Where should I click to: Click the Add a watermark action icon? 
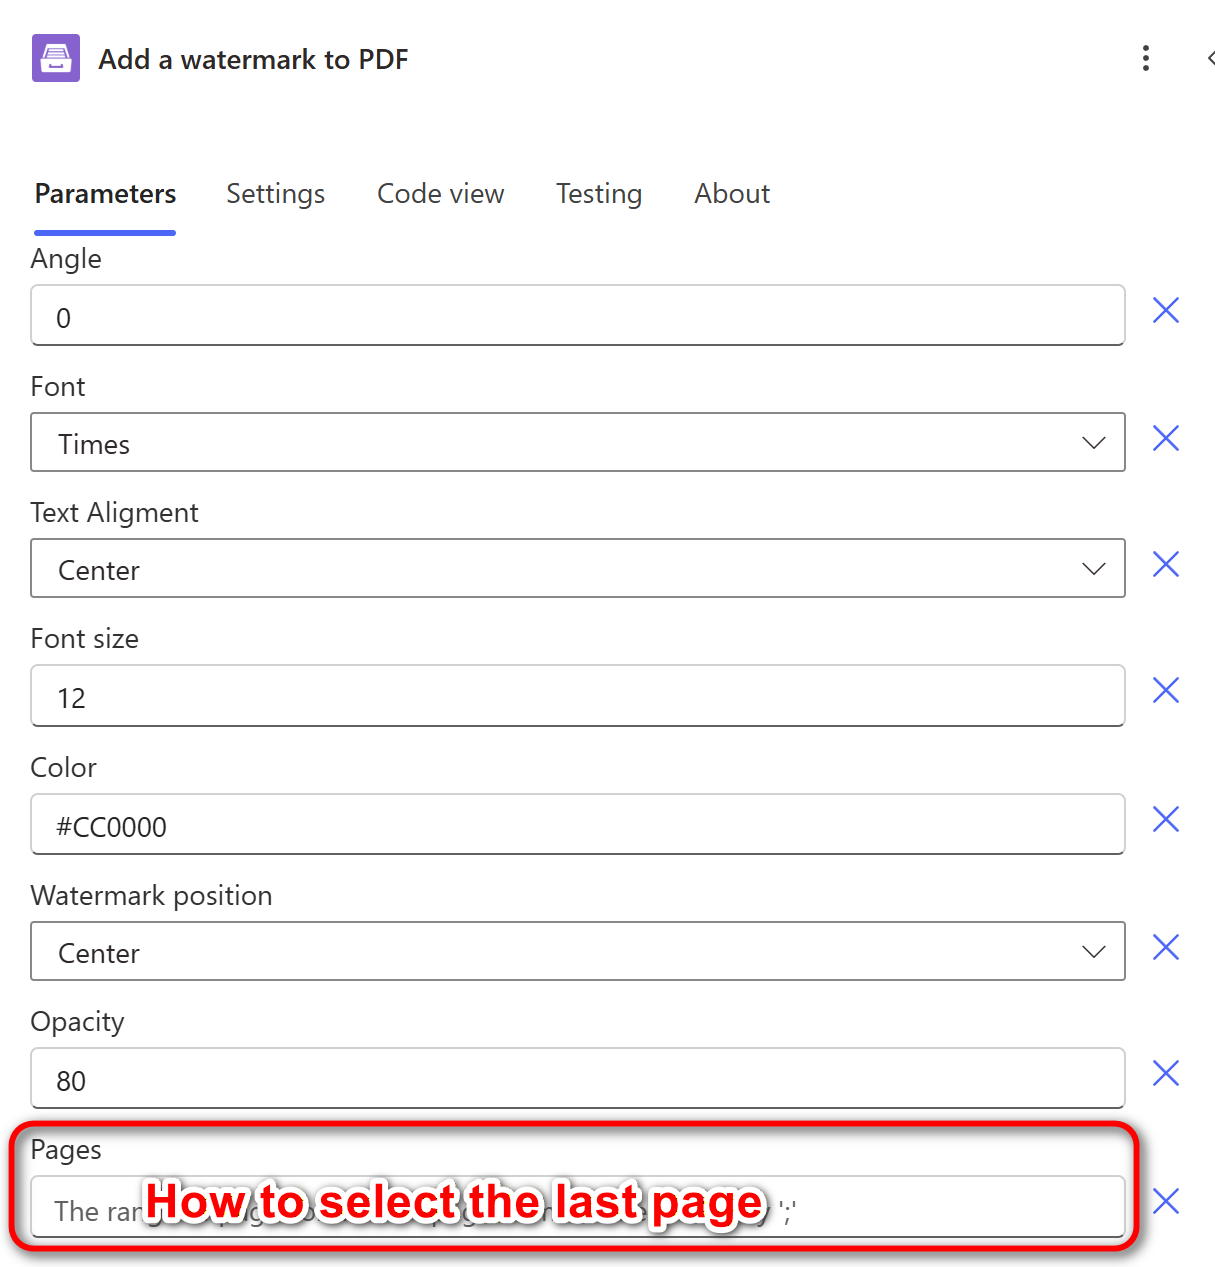point(56,58)
